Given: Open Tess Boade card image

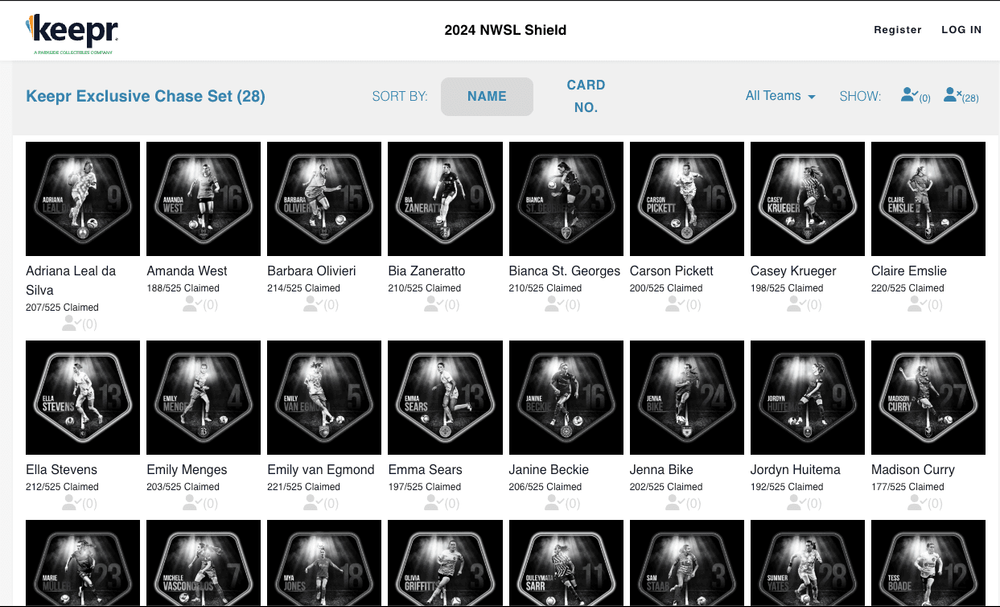Looking at the screenshot, I should [x=929, y=562].
